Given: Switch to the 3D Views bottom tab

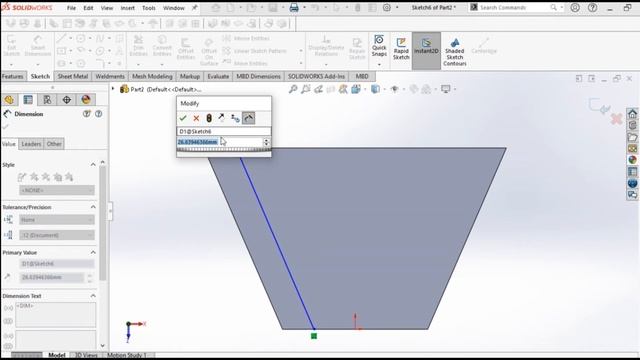Looking at the screenshot, I should tap(86, 355).
